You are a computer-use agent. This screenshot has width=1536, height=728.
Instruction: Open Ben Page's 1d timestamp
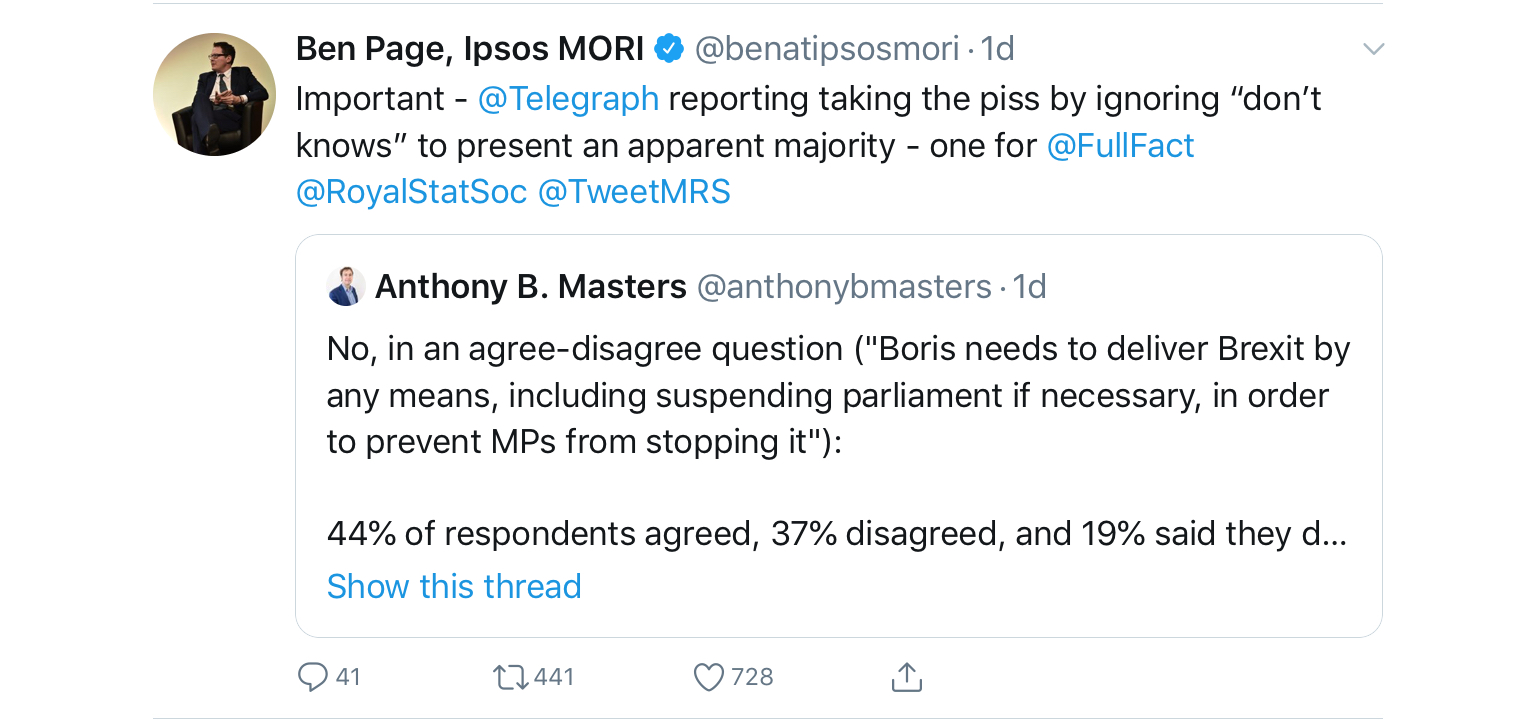997,49
